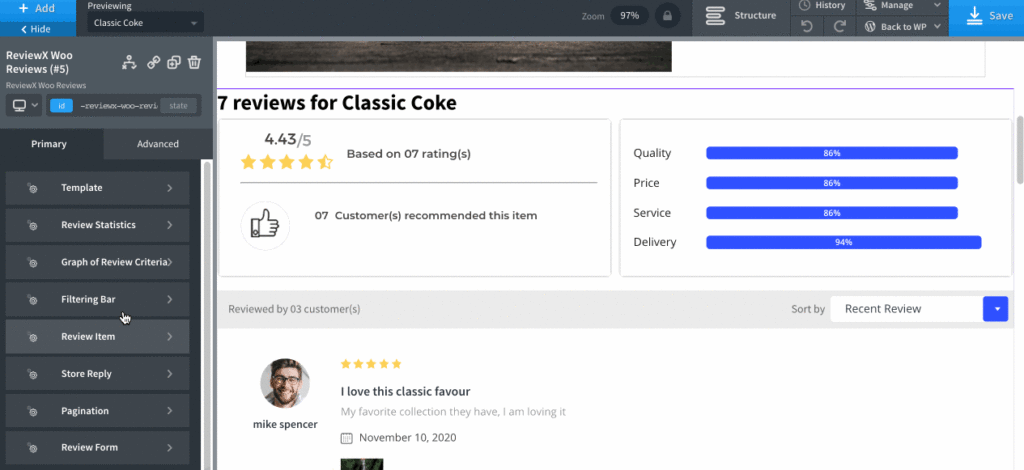Expand the Back to WP menu

tap(901, 26)
